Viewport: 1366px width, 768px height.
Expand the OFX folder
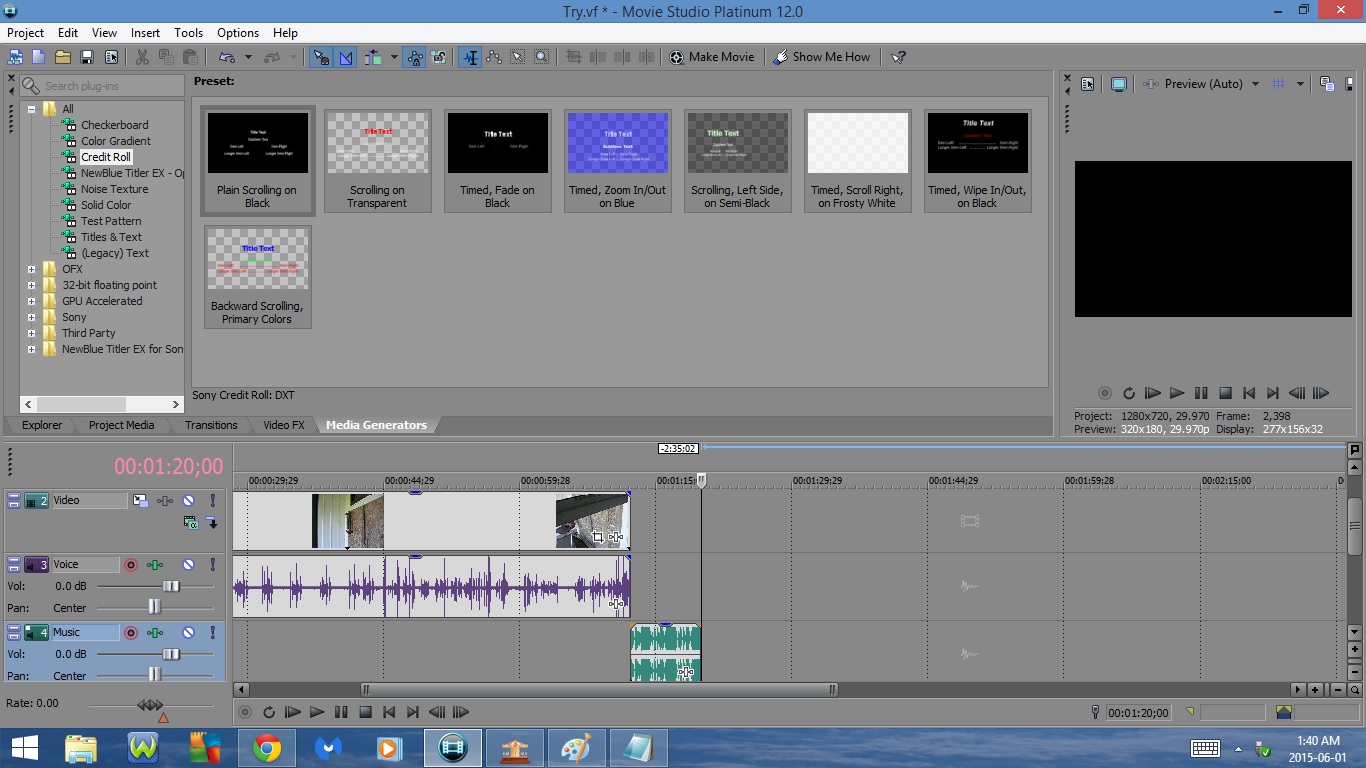coord(32,269)
